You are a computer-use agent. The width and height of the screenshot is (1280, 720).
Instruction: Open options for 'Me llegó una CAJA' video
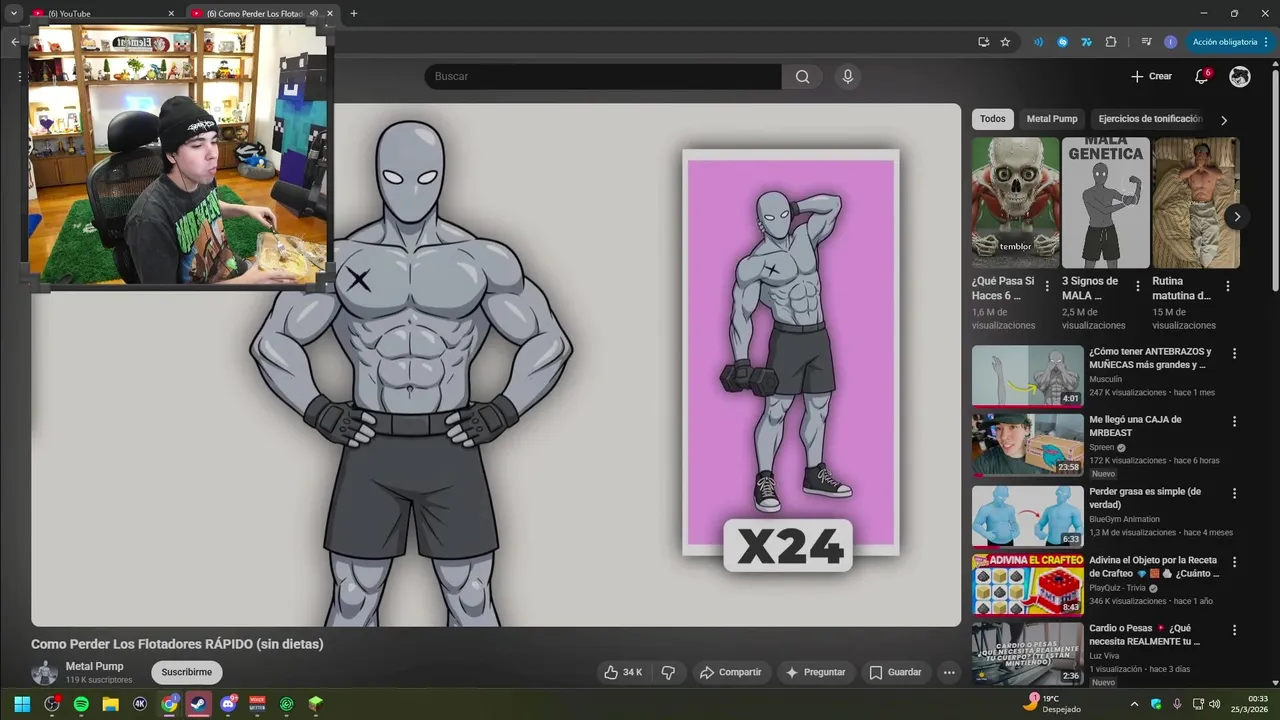click(x=1234, y=422)
